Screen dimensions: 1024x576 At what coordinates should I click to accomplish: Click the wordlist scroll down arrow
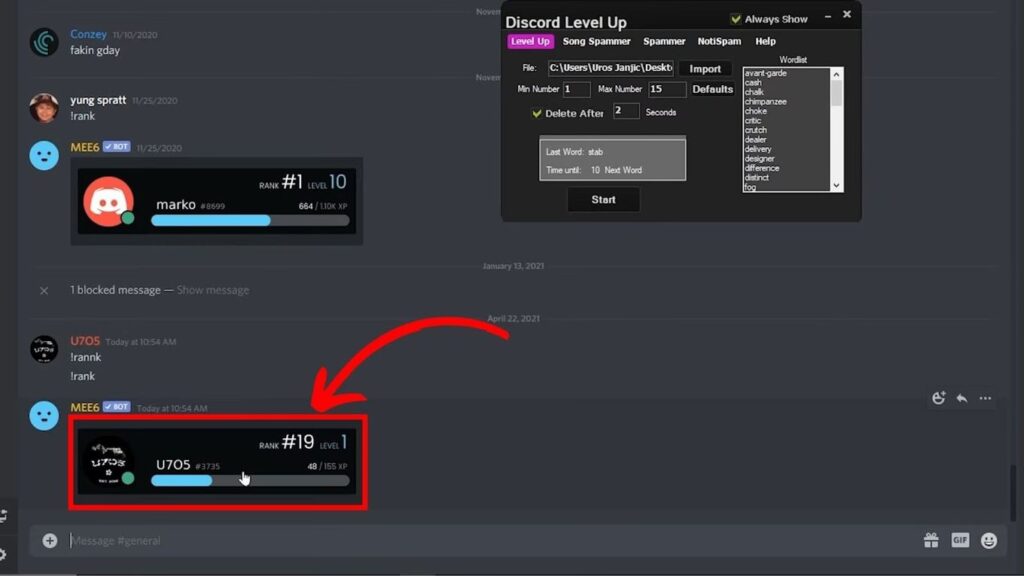tap(837, 186)
